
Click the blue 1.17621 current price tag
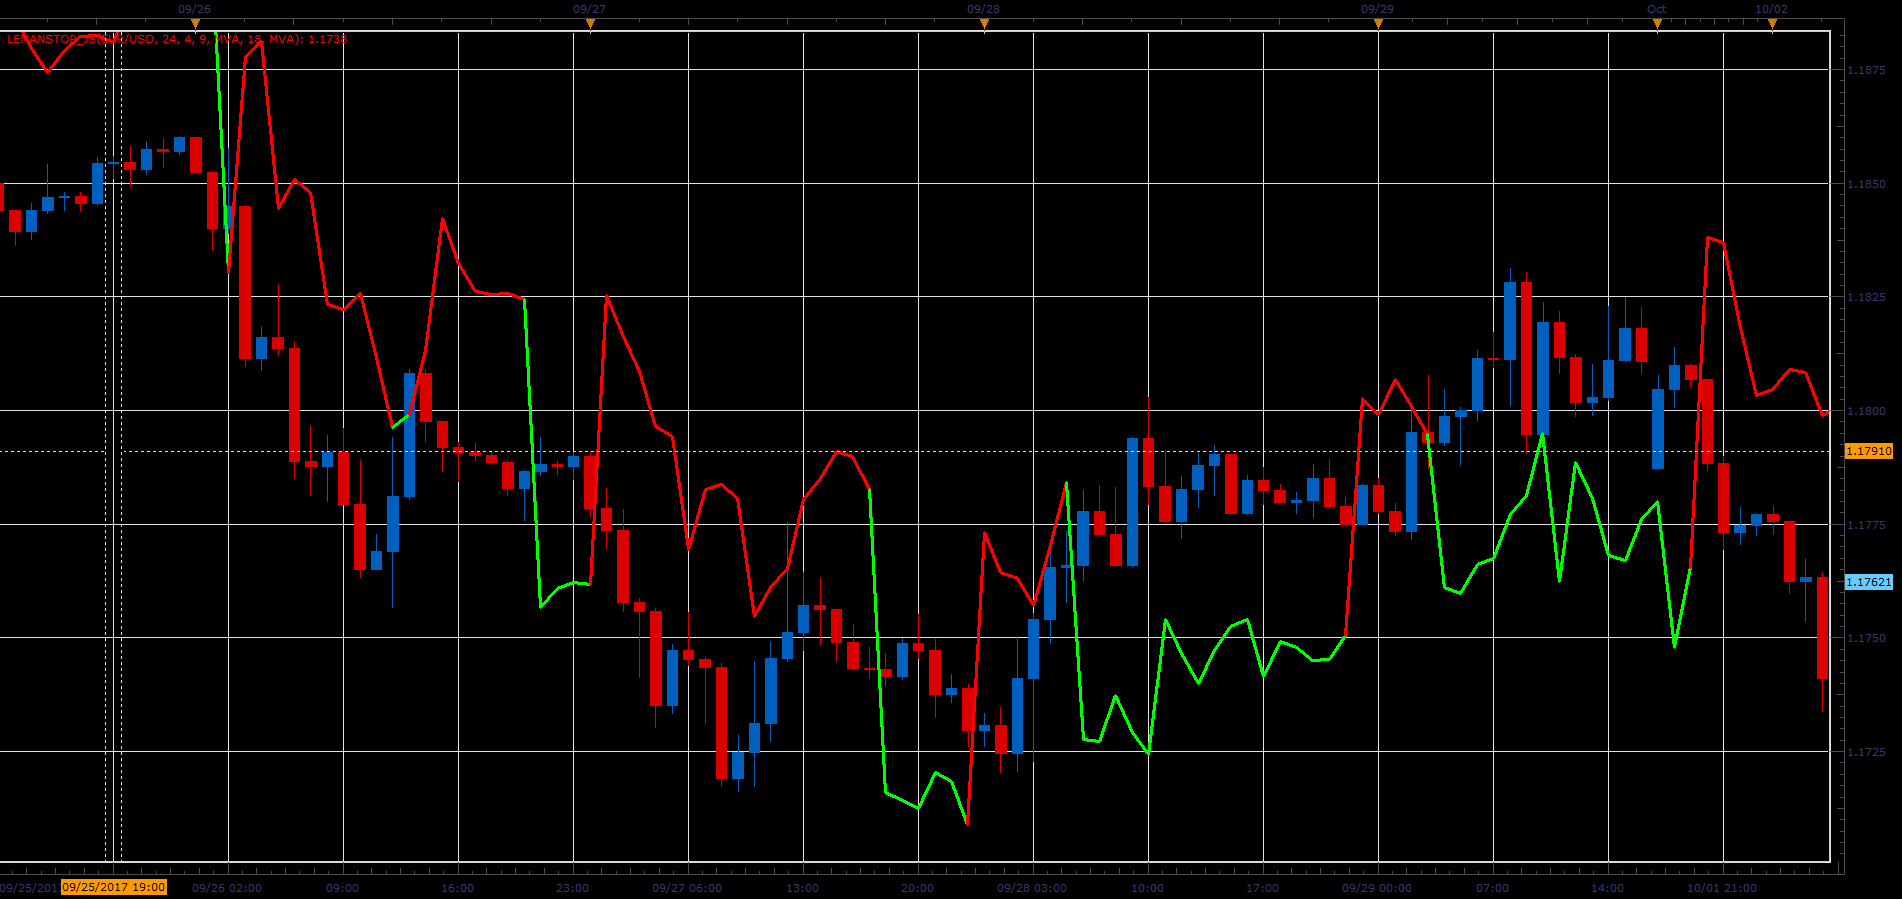(x=1868, y=582)
